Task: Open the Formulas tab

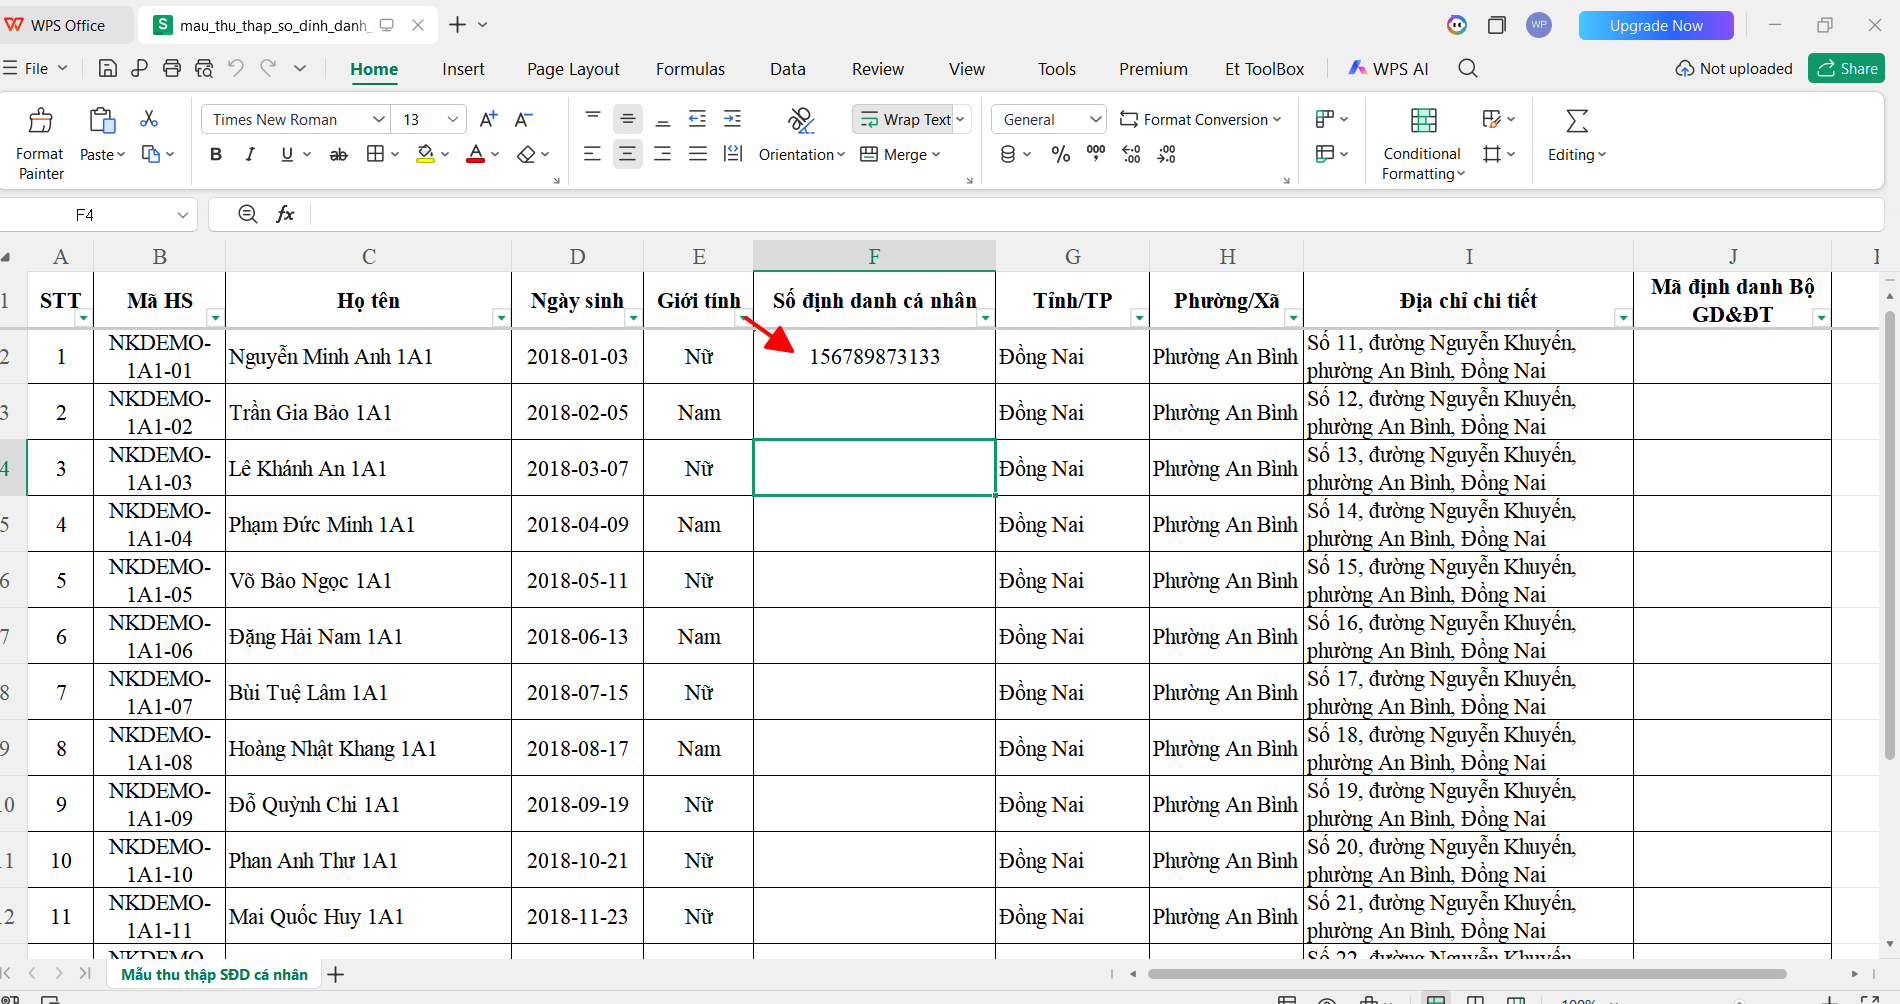Action: tap(690, 69)
